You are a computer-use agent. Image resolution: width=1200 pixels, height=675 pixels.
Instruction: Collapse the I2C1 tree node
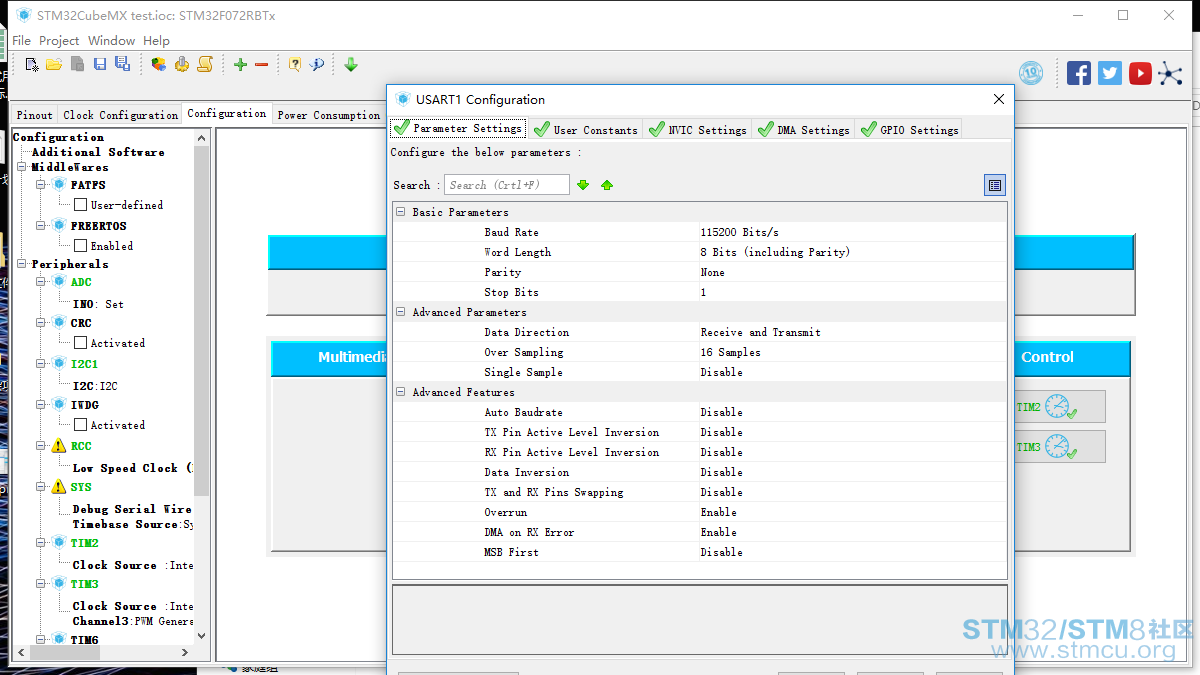pyautogui.click(x=42, y=364)
